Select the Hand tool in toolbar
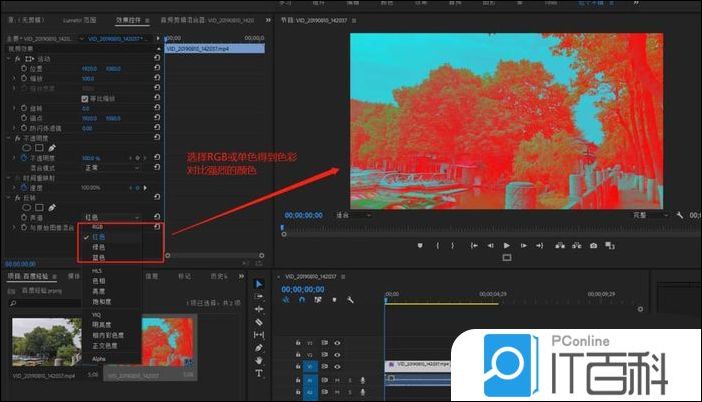The height and width of the screenshot is (402, 702). click(x=259, y=360)
